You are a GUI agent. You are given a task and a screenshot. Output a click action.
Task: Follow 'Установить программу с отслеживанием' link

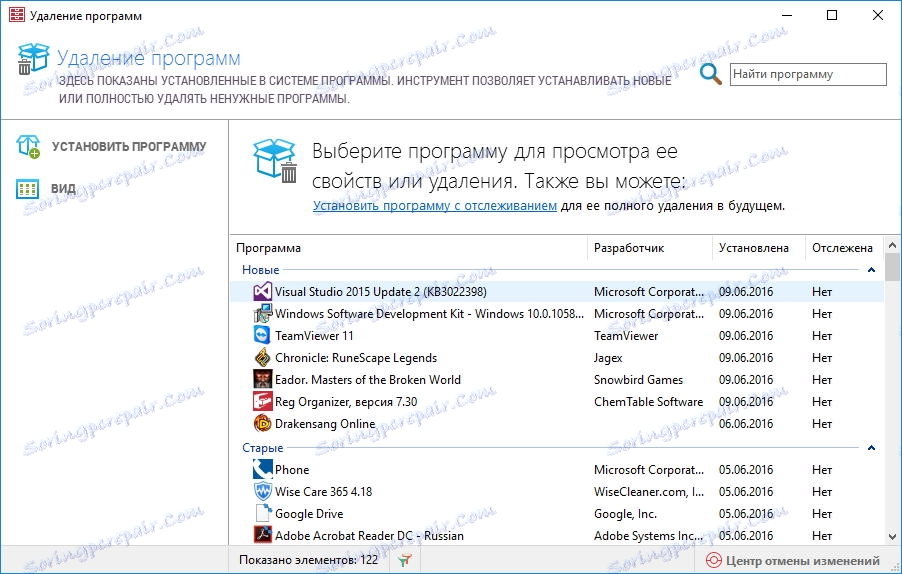pos(435,205)
